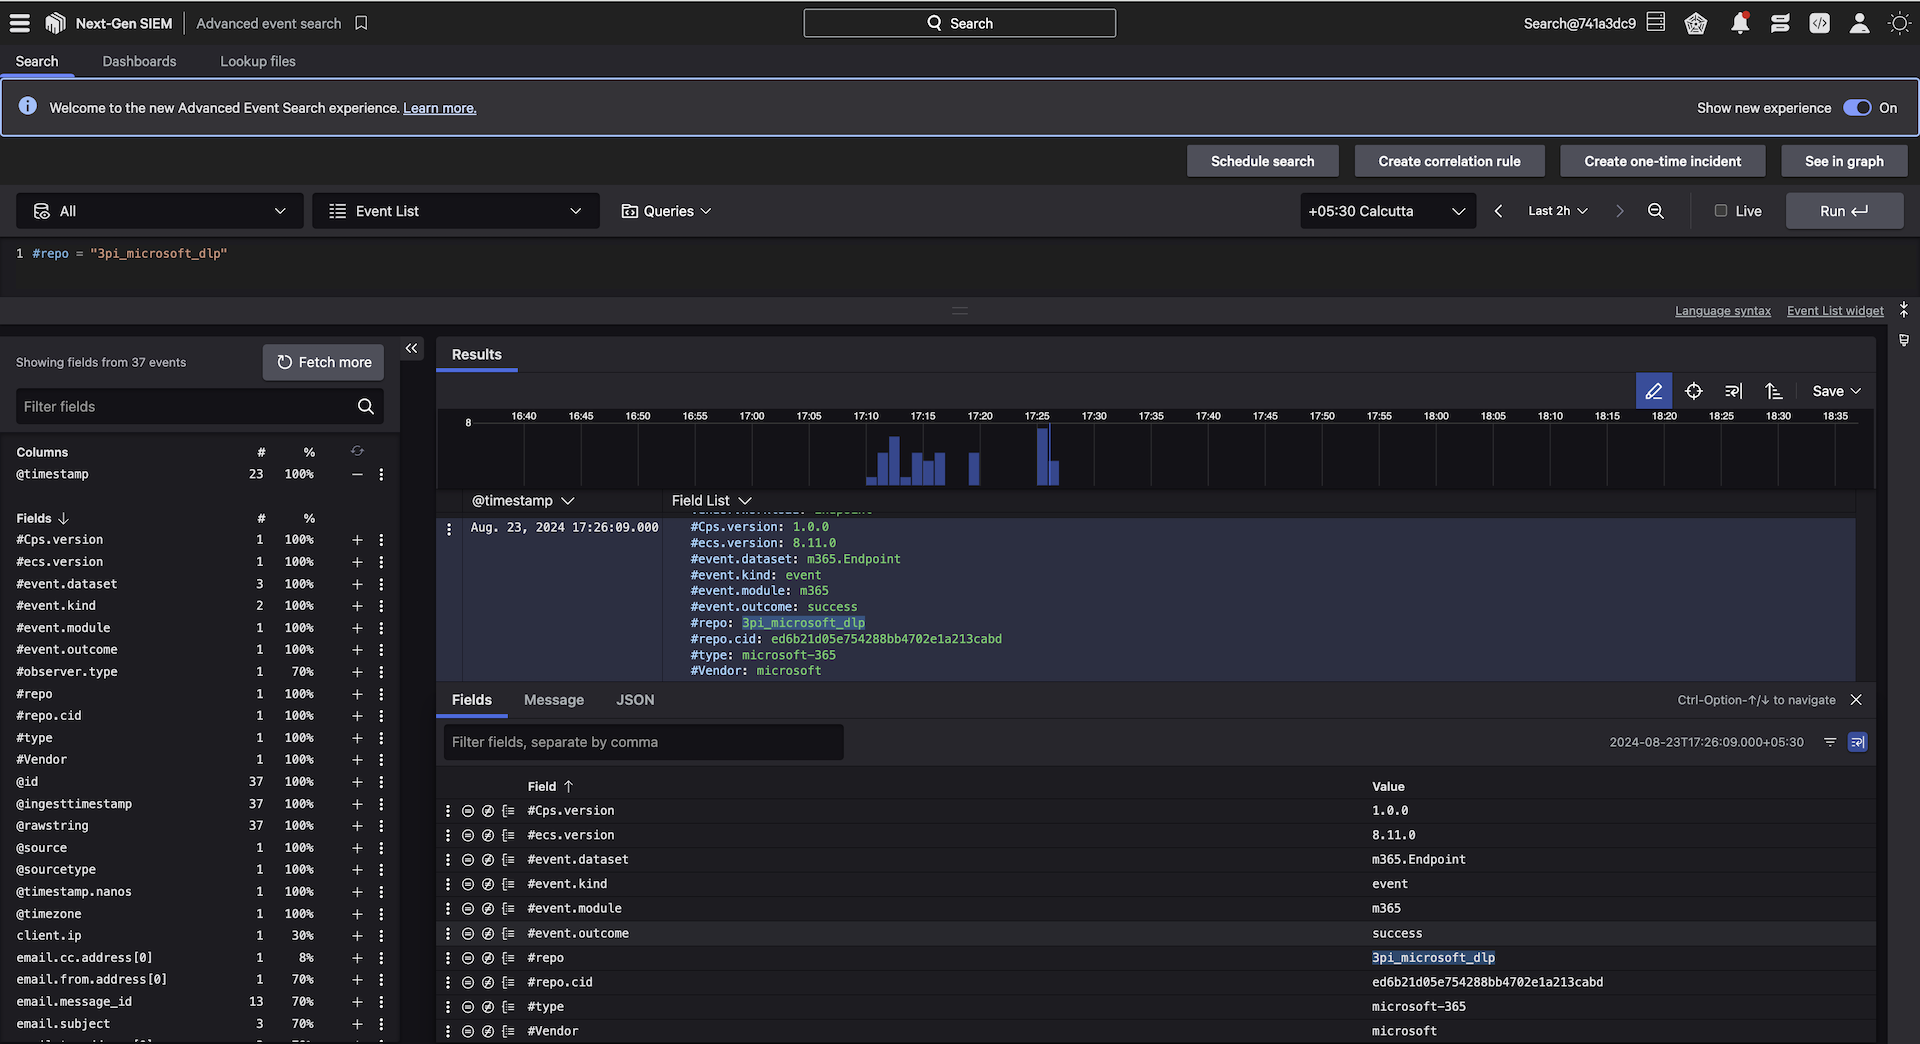
Task: Click the pencil edit icon in Results toolbar
Action: point(1653,391)
